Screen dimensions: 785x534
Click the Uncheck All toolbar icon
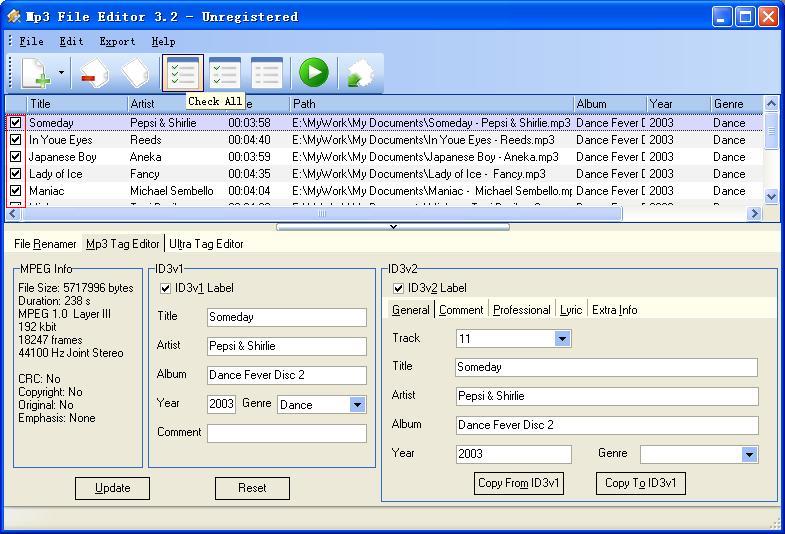[267, 74]
